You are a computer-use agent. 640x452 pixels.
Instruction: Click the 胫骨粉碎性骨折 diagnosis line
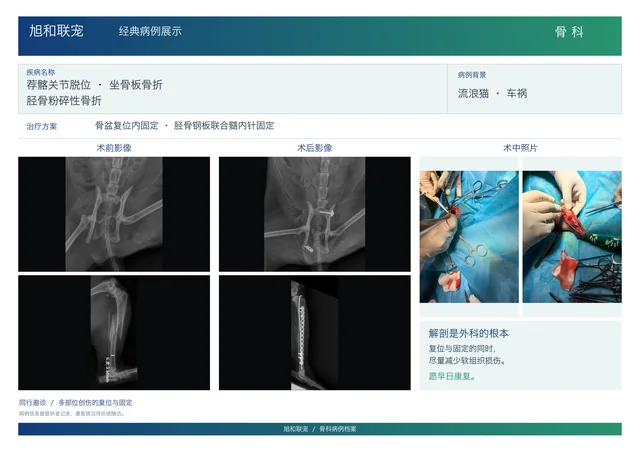click(x=64, y=100)
